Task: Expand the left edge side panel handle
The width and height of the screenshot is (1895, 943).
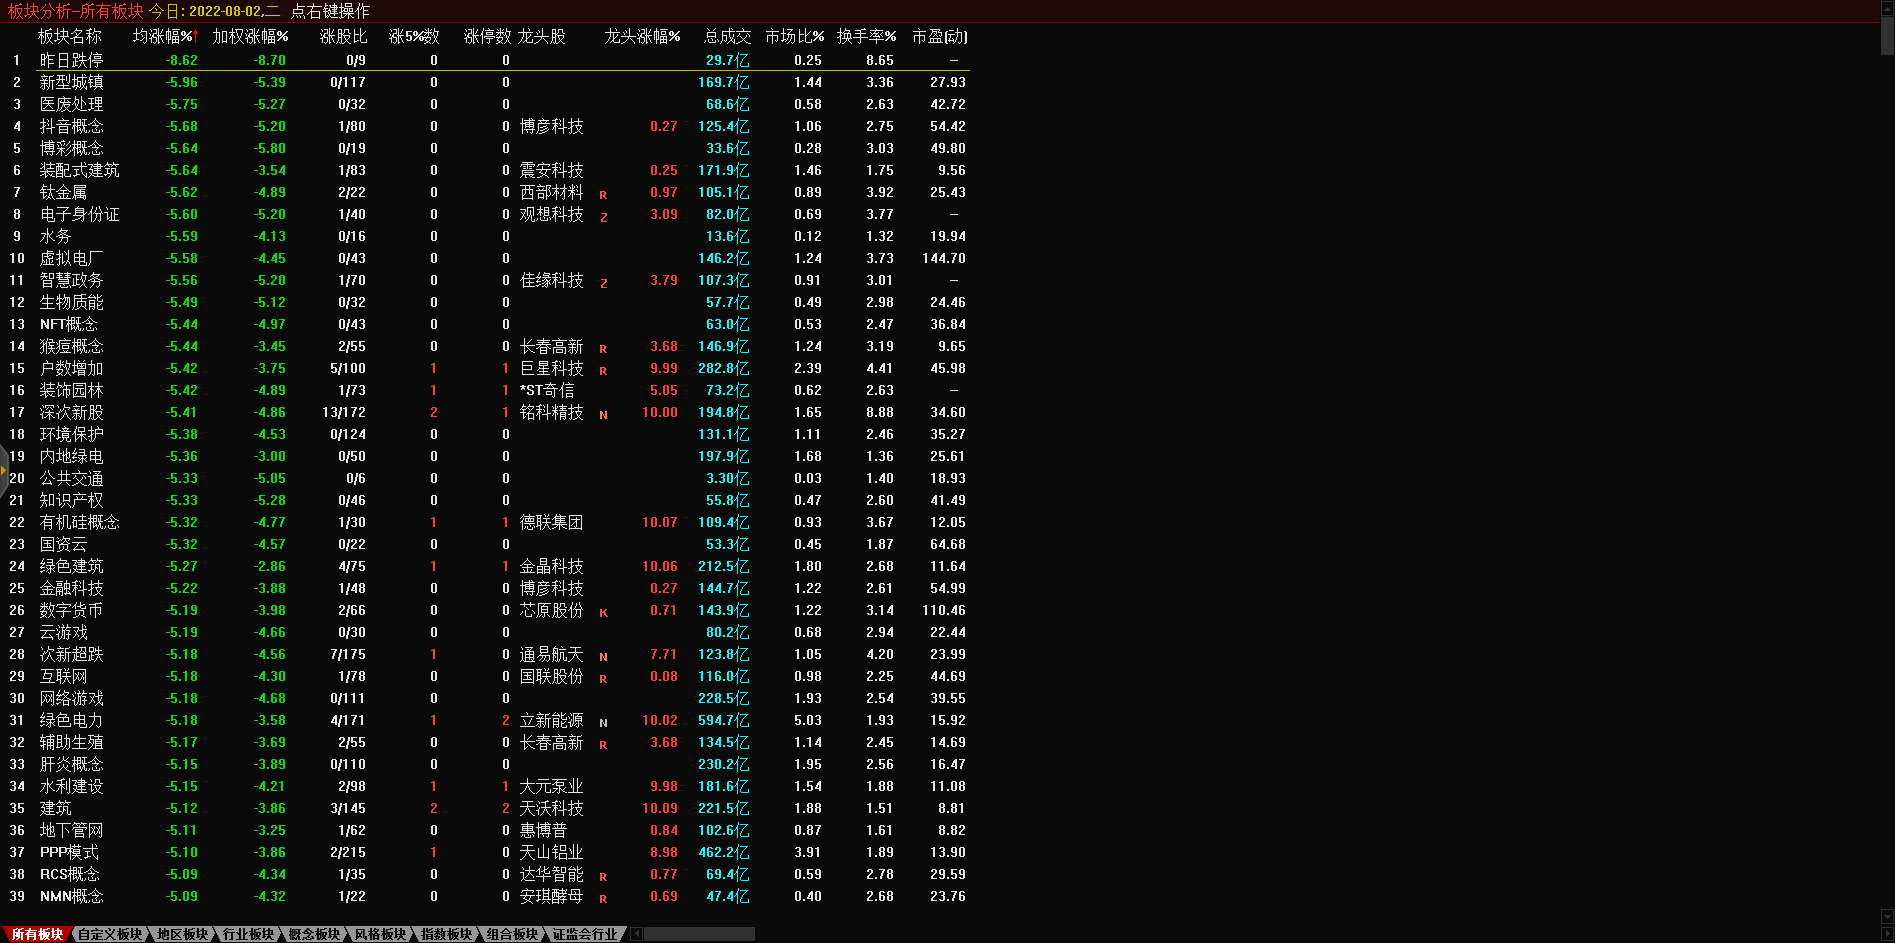Action: 4,468
